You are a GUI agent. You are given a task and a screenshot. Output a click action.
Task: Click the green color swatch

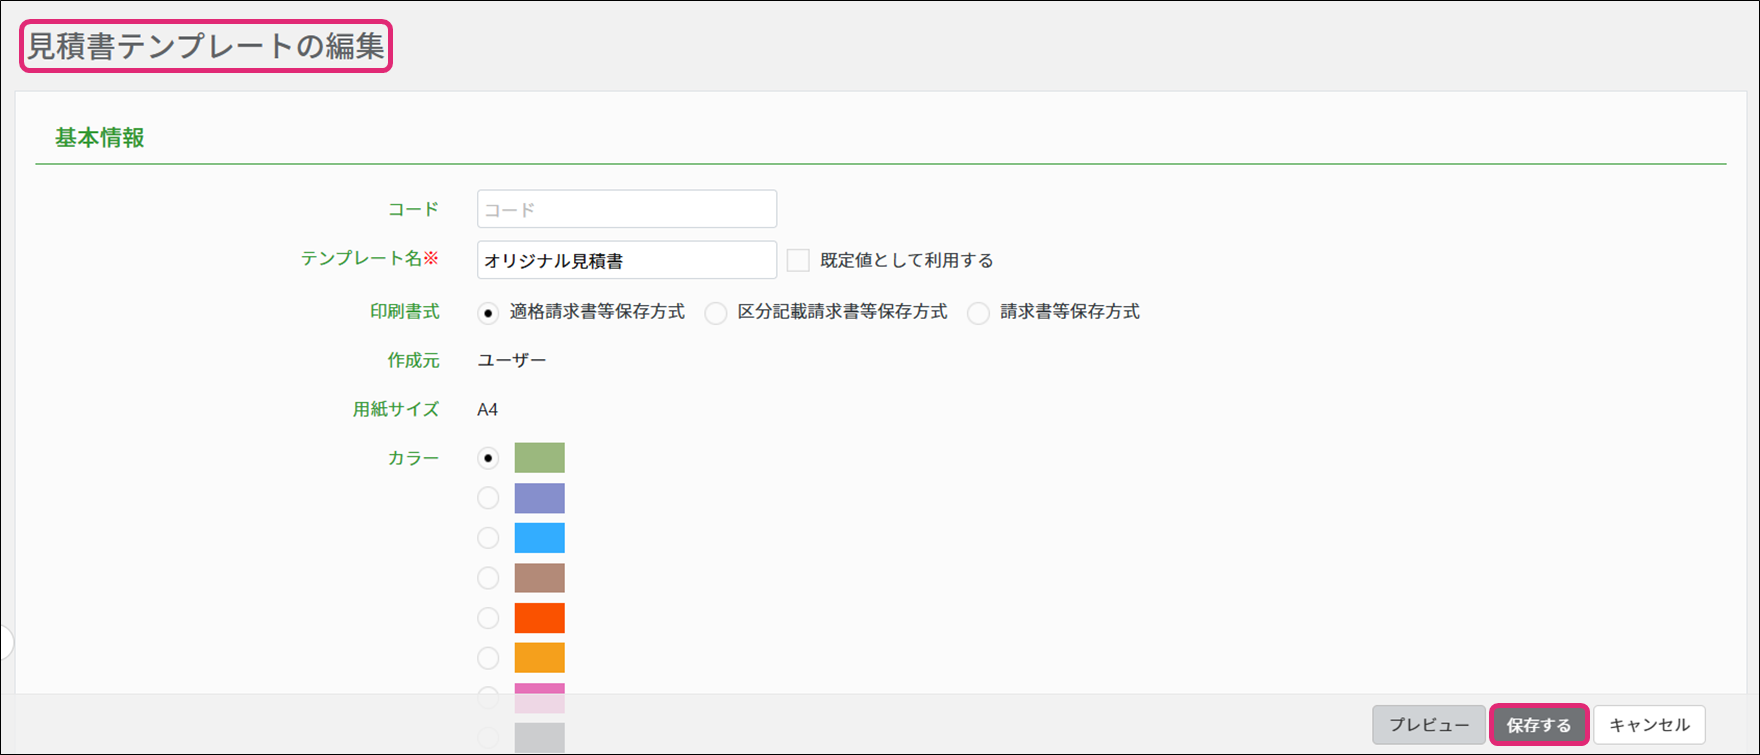pos(539,458)
